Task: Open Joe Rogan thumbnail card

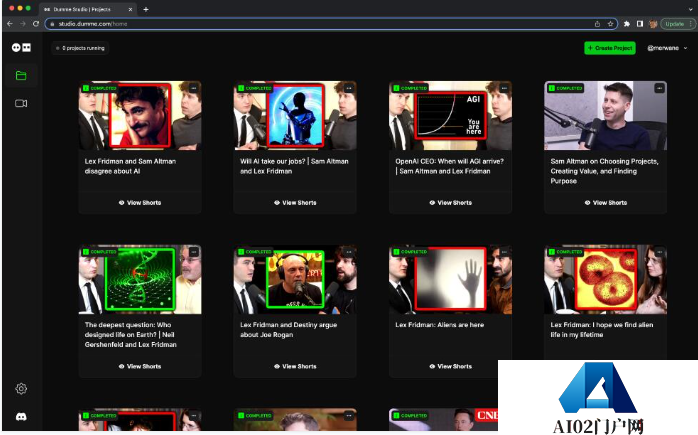Action: tap(295, 279)
